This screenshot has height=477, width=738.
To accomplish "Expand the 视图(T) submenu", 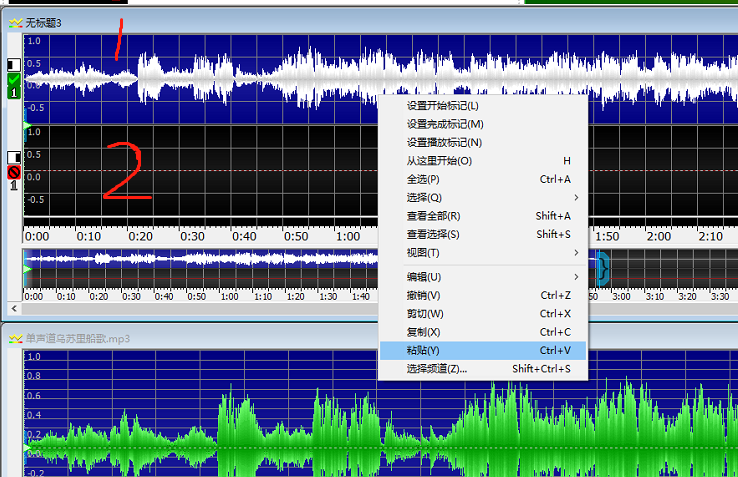I will tap(424, 253).
